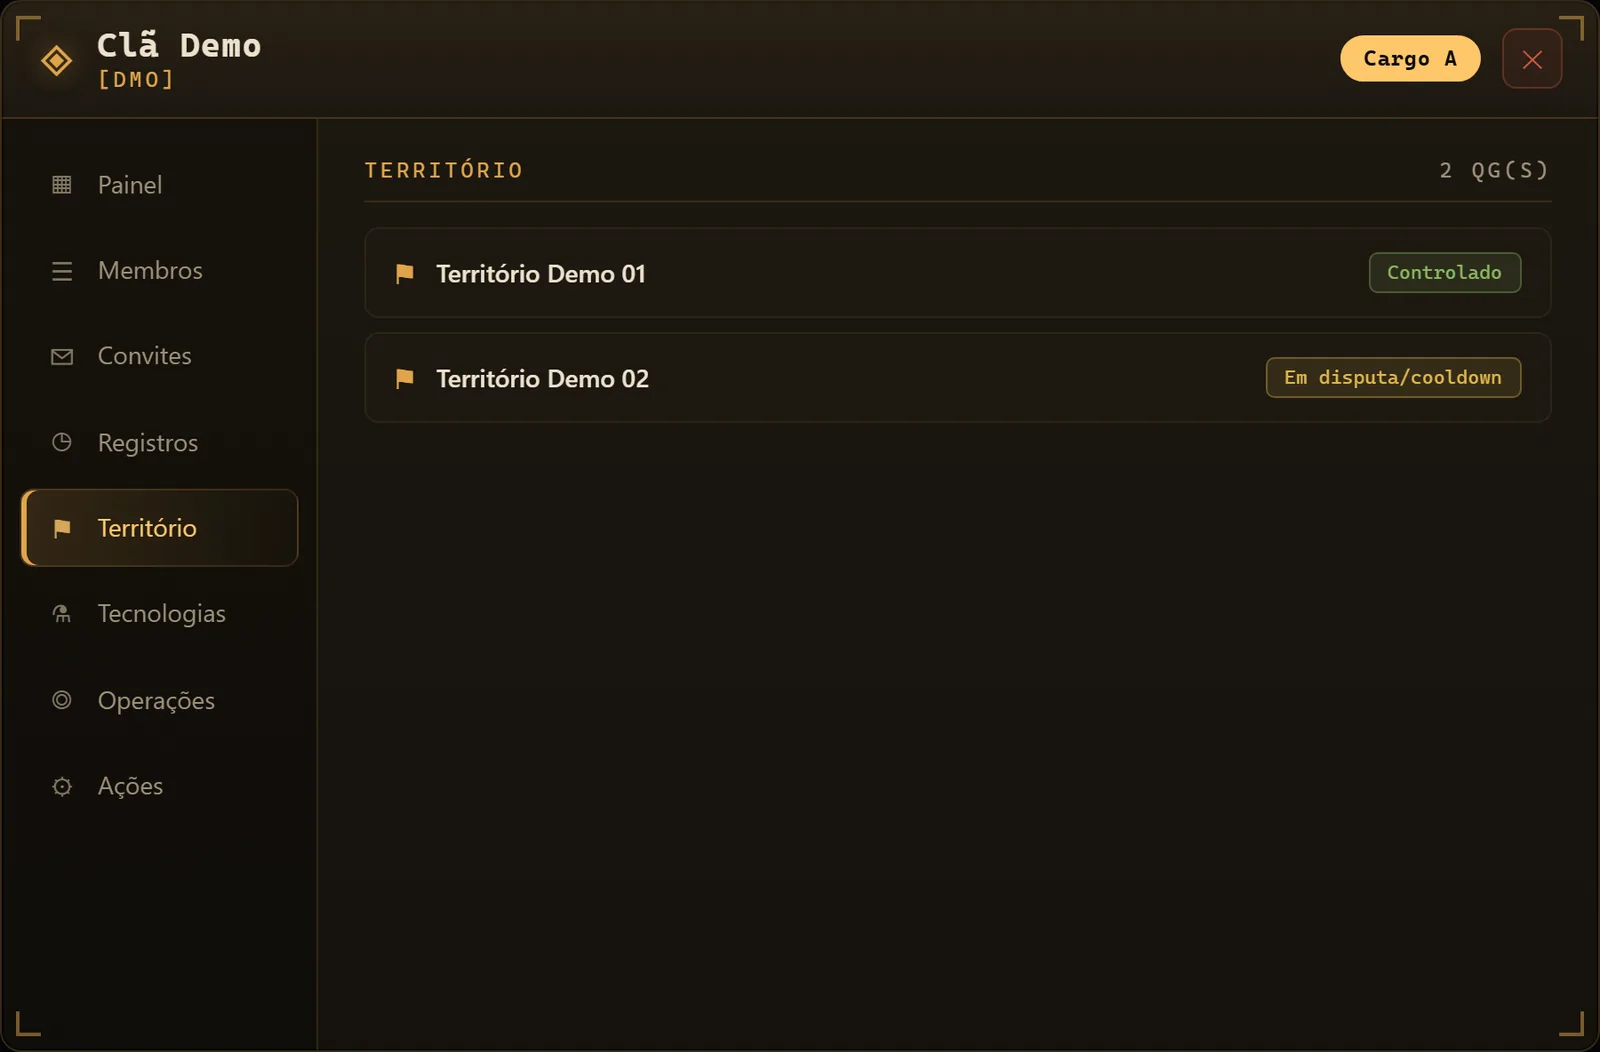Close the clan panel with X

pyautogui.click(x=1532, y=59)
